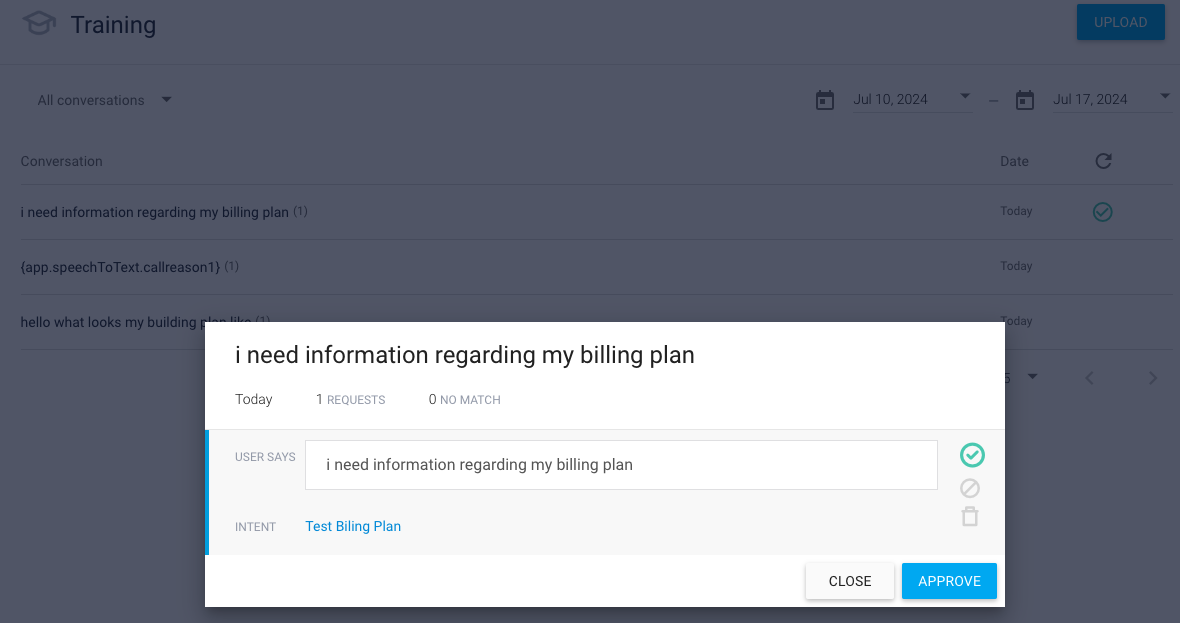Open the 'i need information regarding my billing plan' row
Image resolution: width=1180 pixels, height=623 pixels.
tap(596, 212)
